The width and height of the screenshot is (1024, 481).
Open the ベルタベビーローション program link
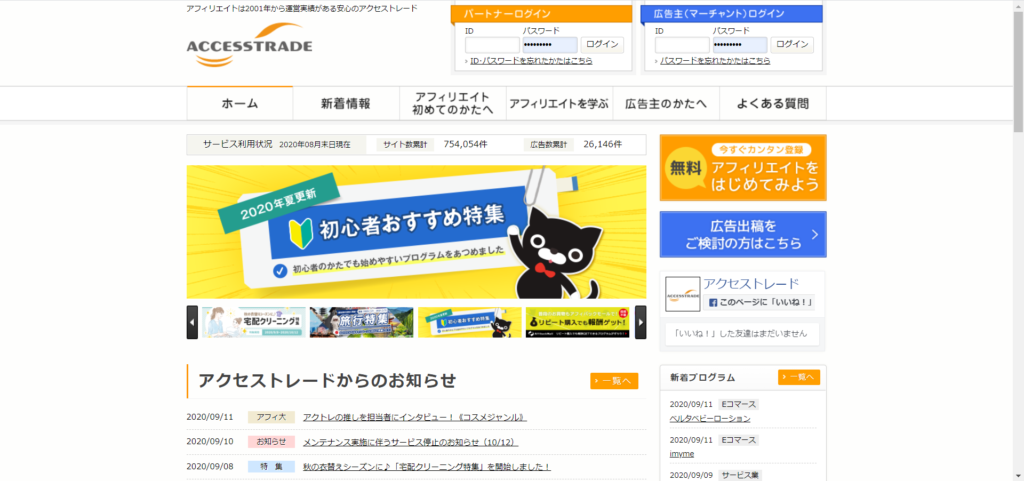click(710, 418)
